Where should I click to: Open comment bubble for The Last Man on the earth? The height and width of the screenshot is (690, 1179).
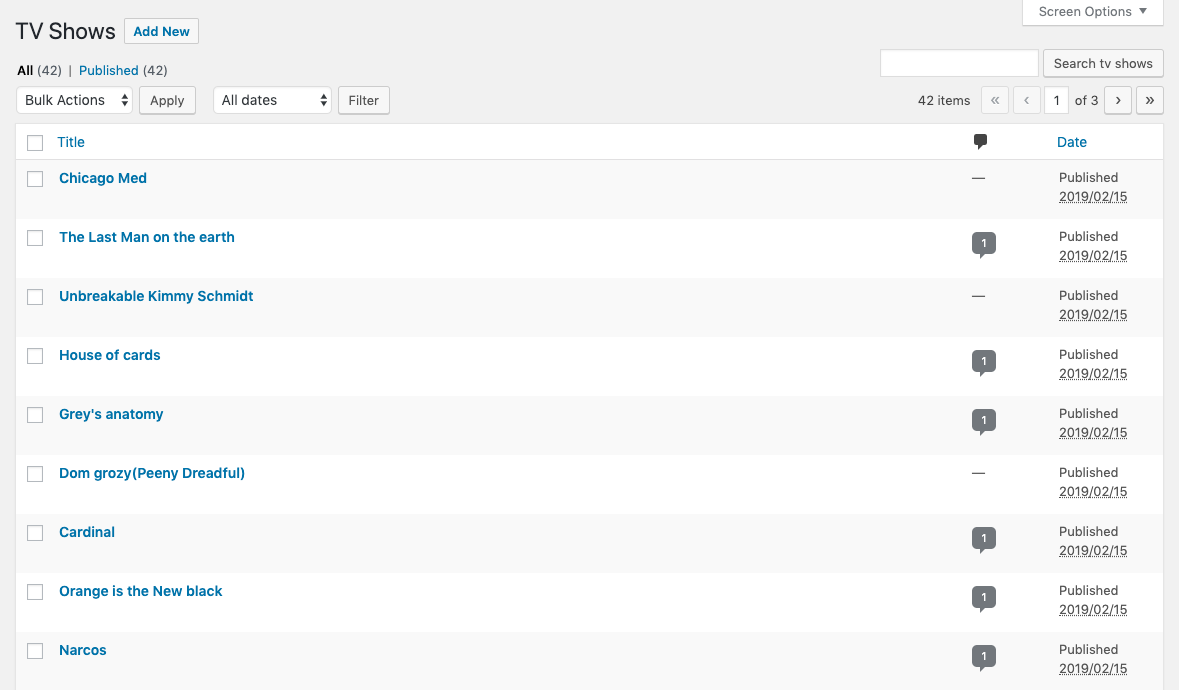pos(984,244)
